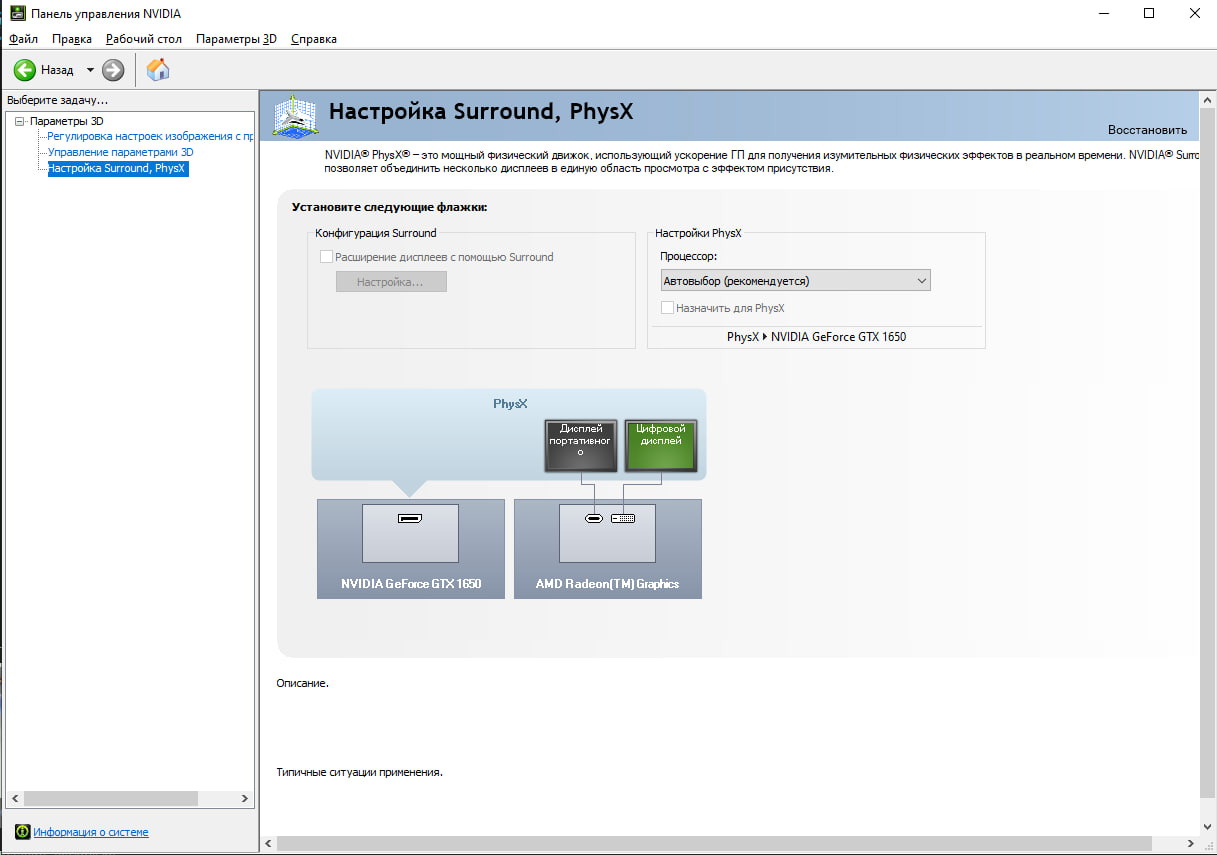1217x855 pixels.
Task: Click DisplayPort connector on GTX 1650
Action: [410, 519]
